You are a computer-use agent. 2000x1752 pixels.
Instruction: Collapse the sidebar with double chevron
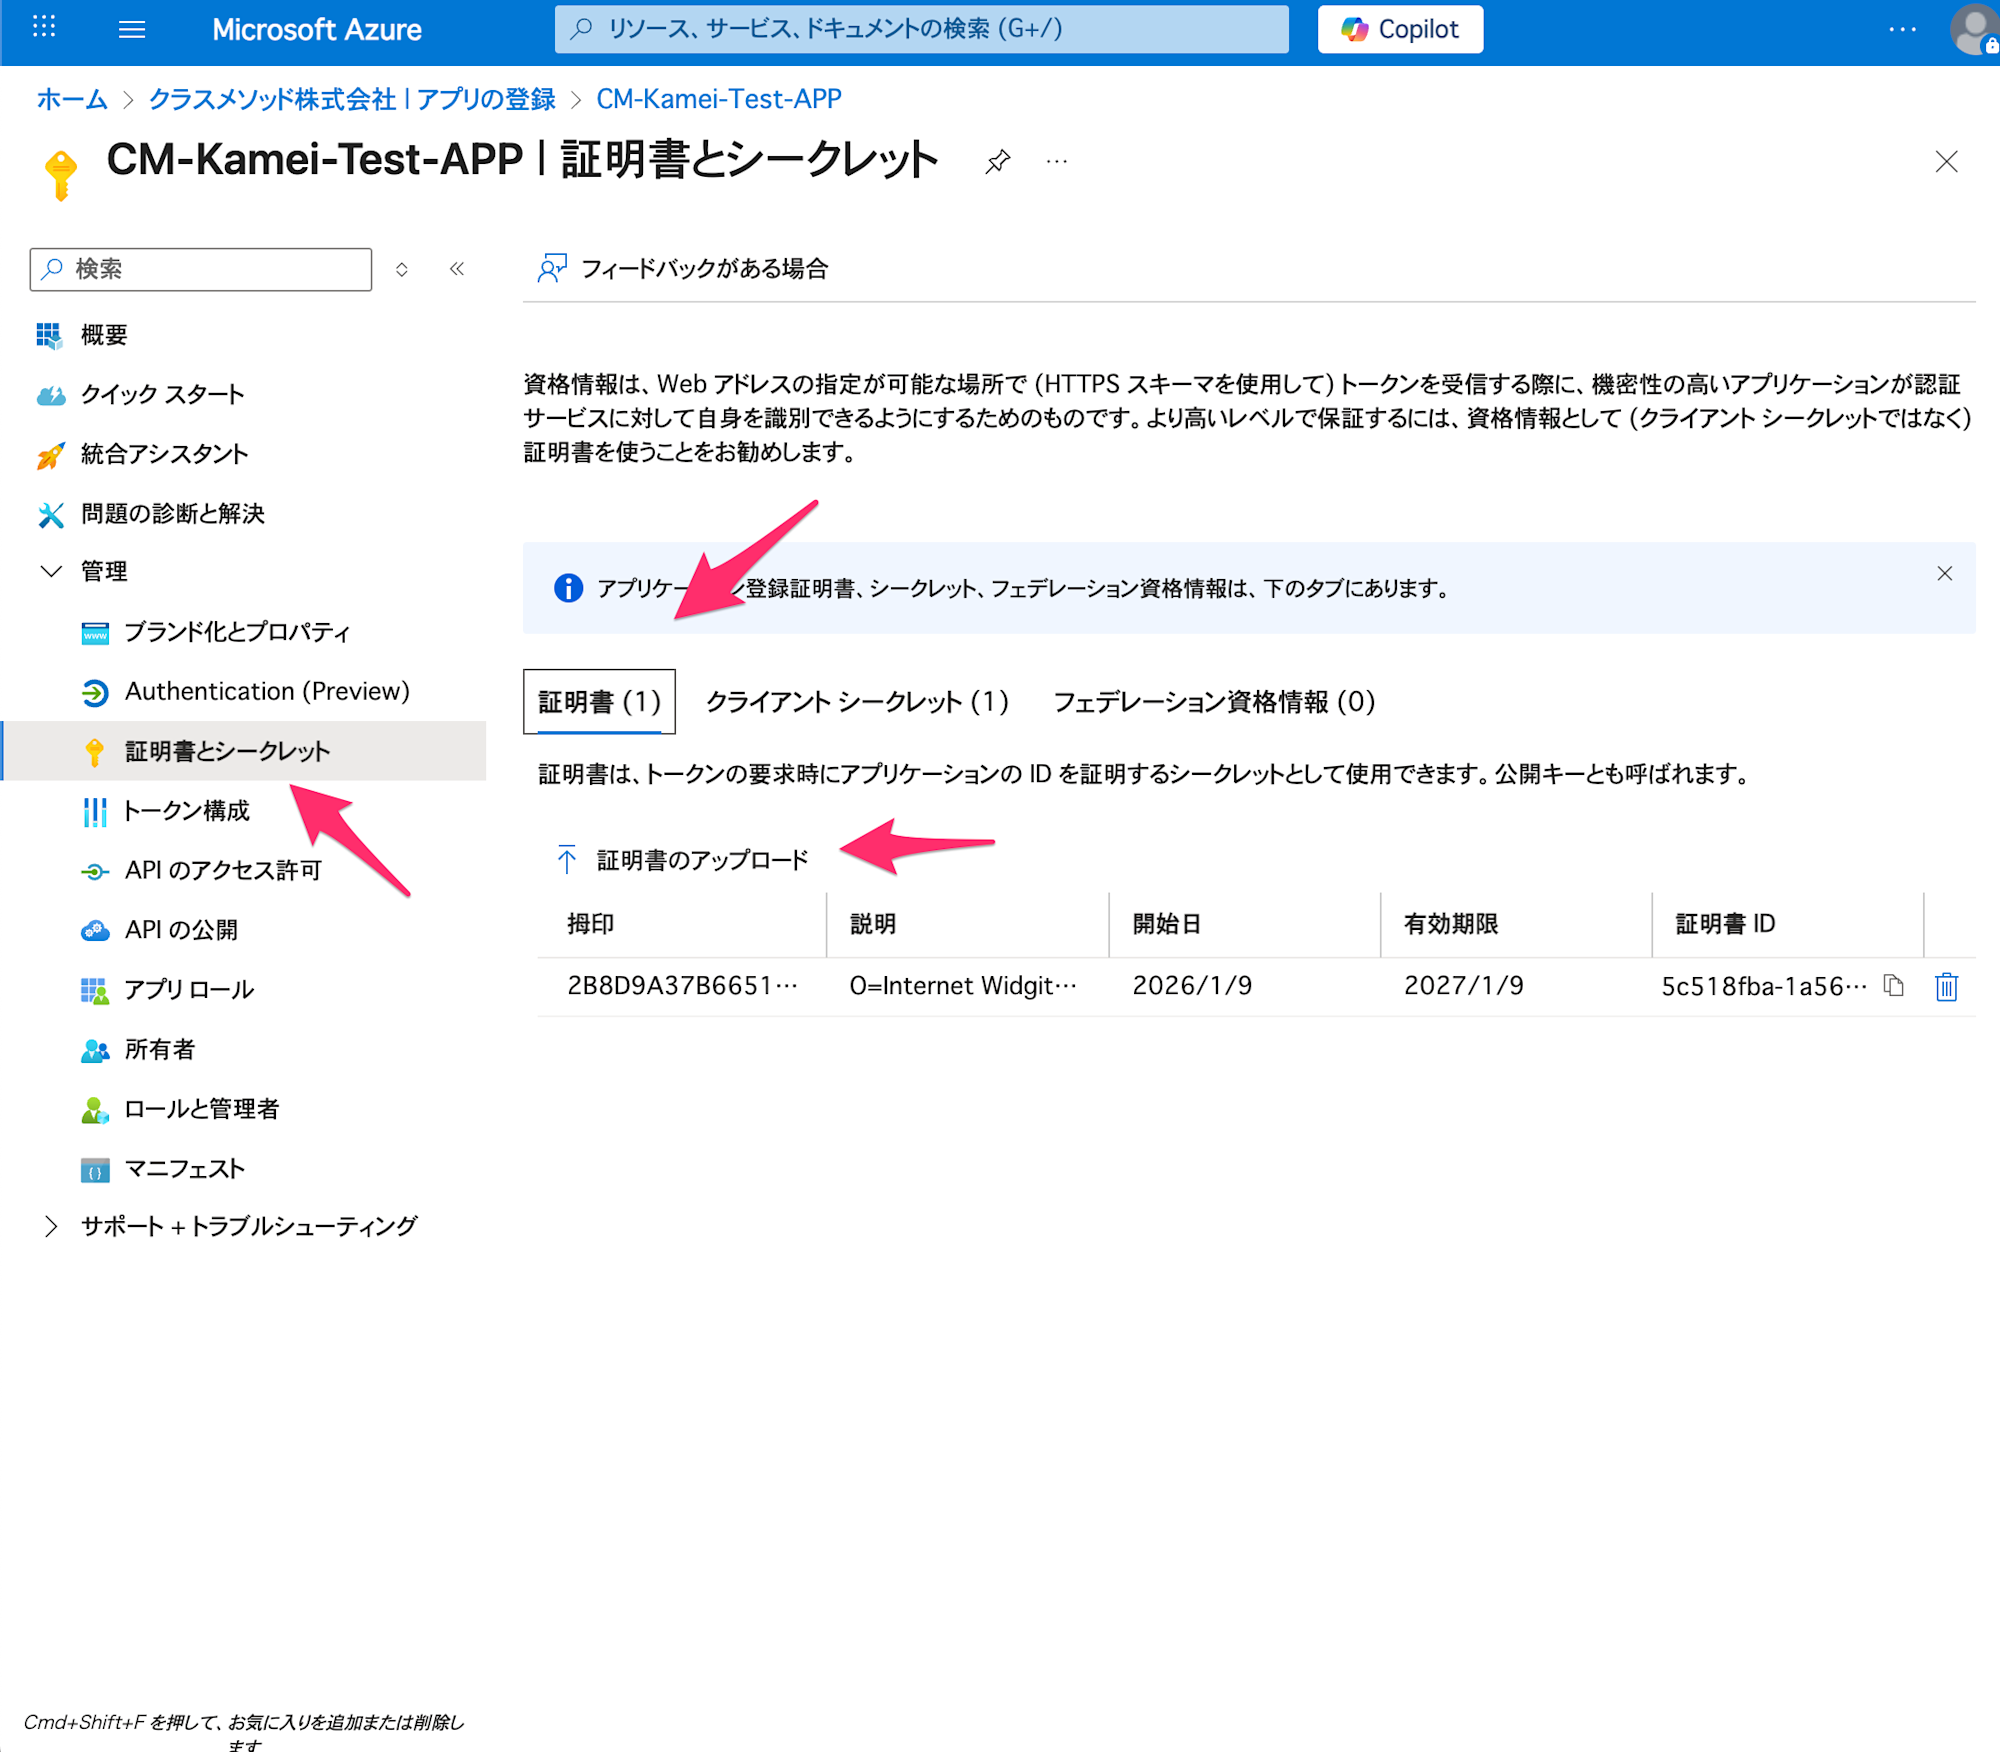click(457, 269)
